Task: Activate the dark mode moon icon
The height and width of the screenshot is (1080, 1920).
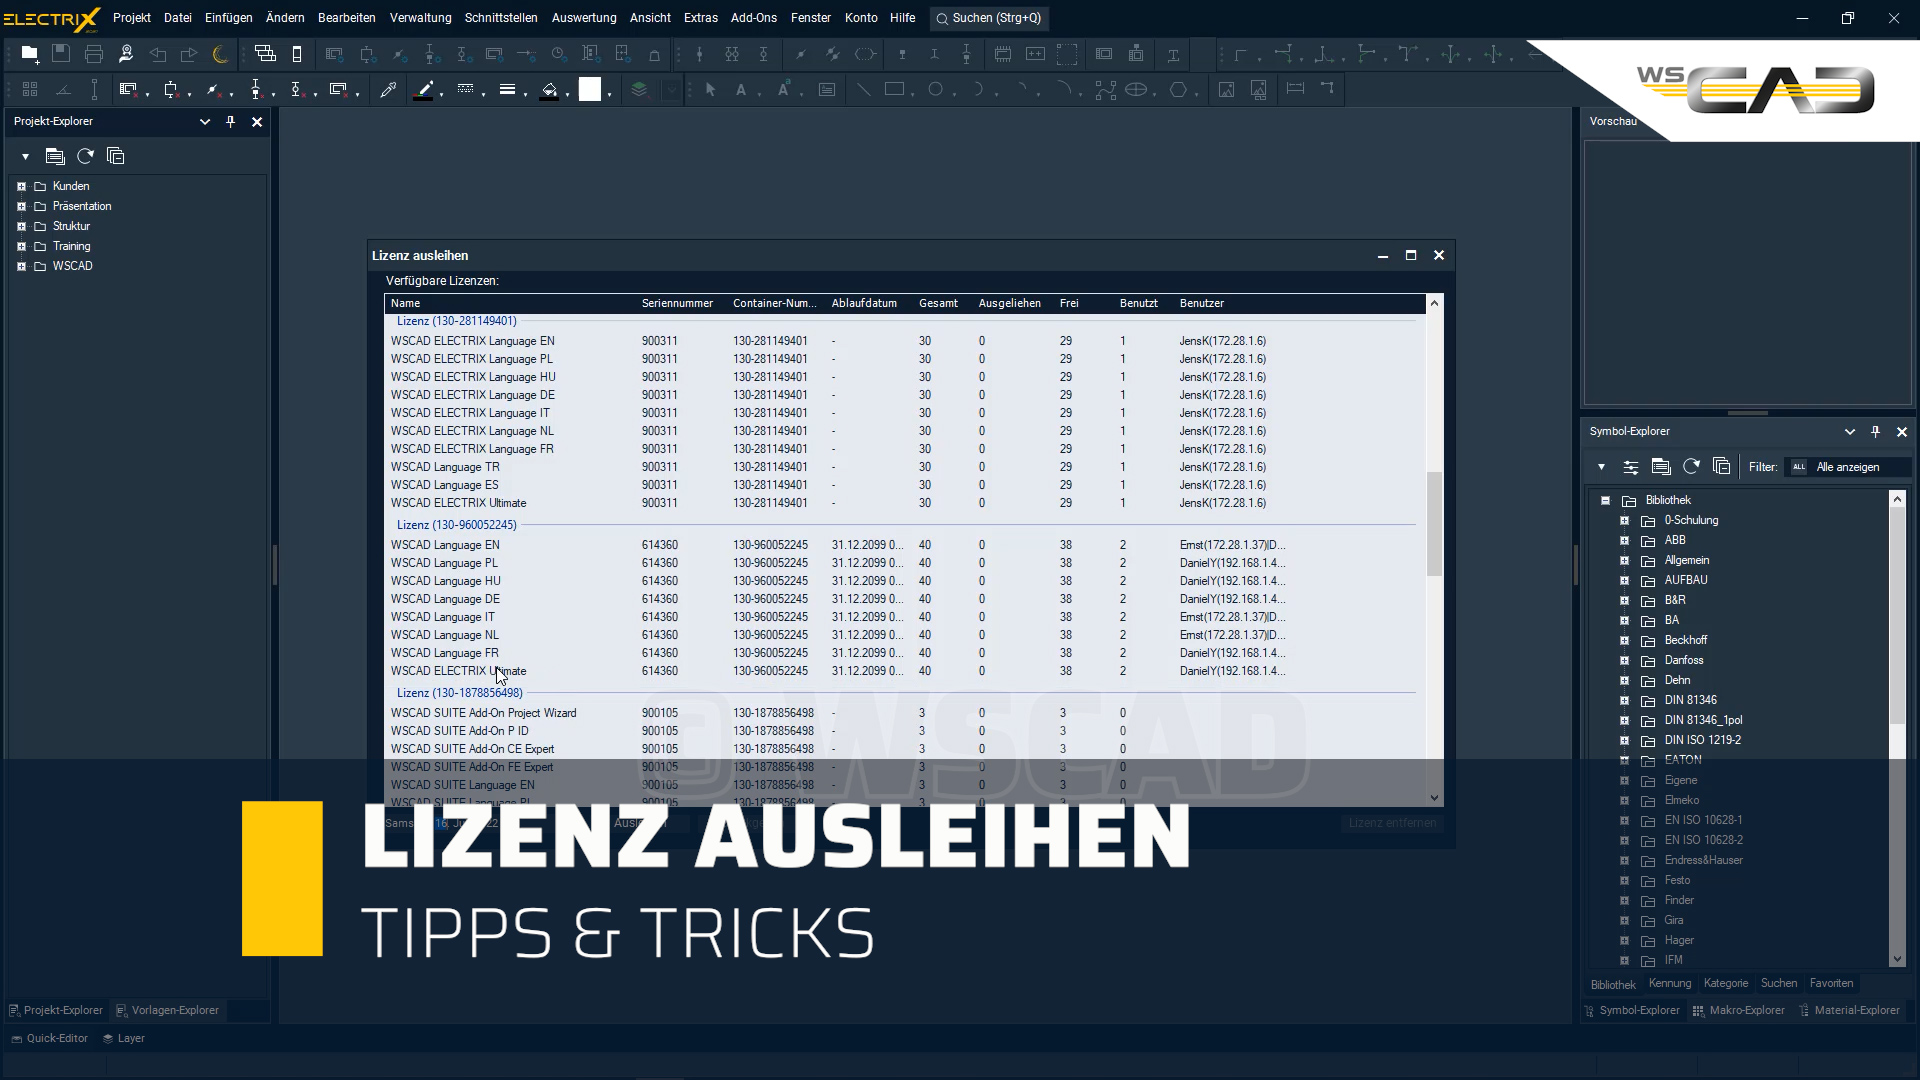Action: pos(220,54)
